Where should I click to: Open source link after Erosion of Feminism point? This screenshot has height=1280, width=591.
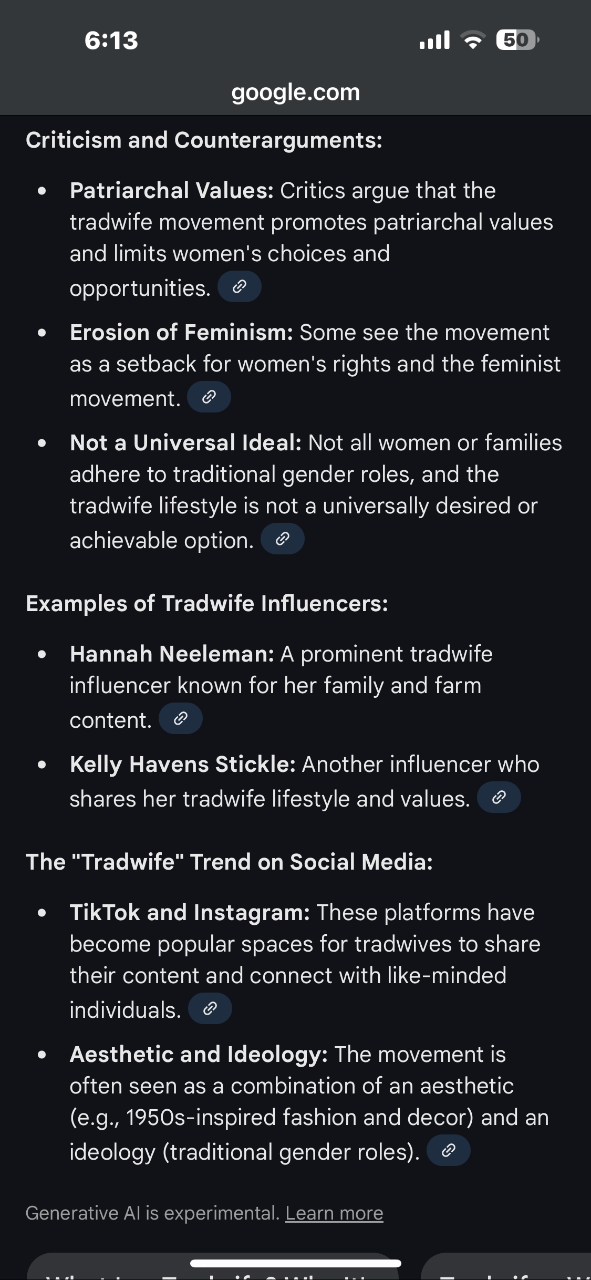[x=209, y=397]
